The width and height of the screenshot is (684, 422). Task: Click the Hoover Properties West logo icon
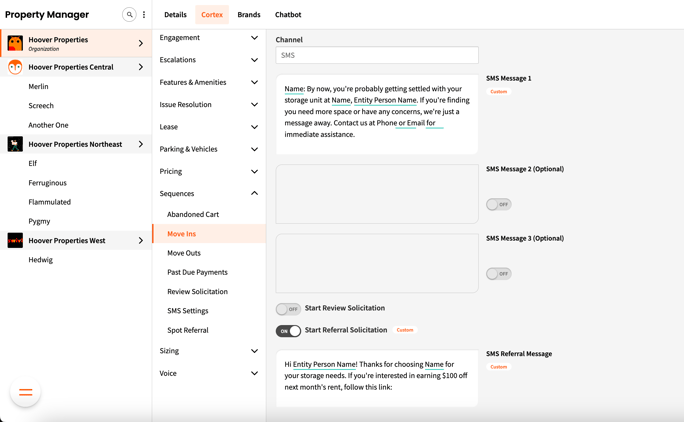coord(15,240)
